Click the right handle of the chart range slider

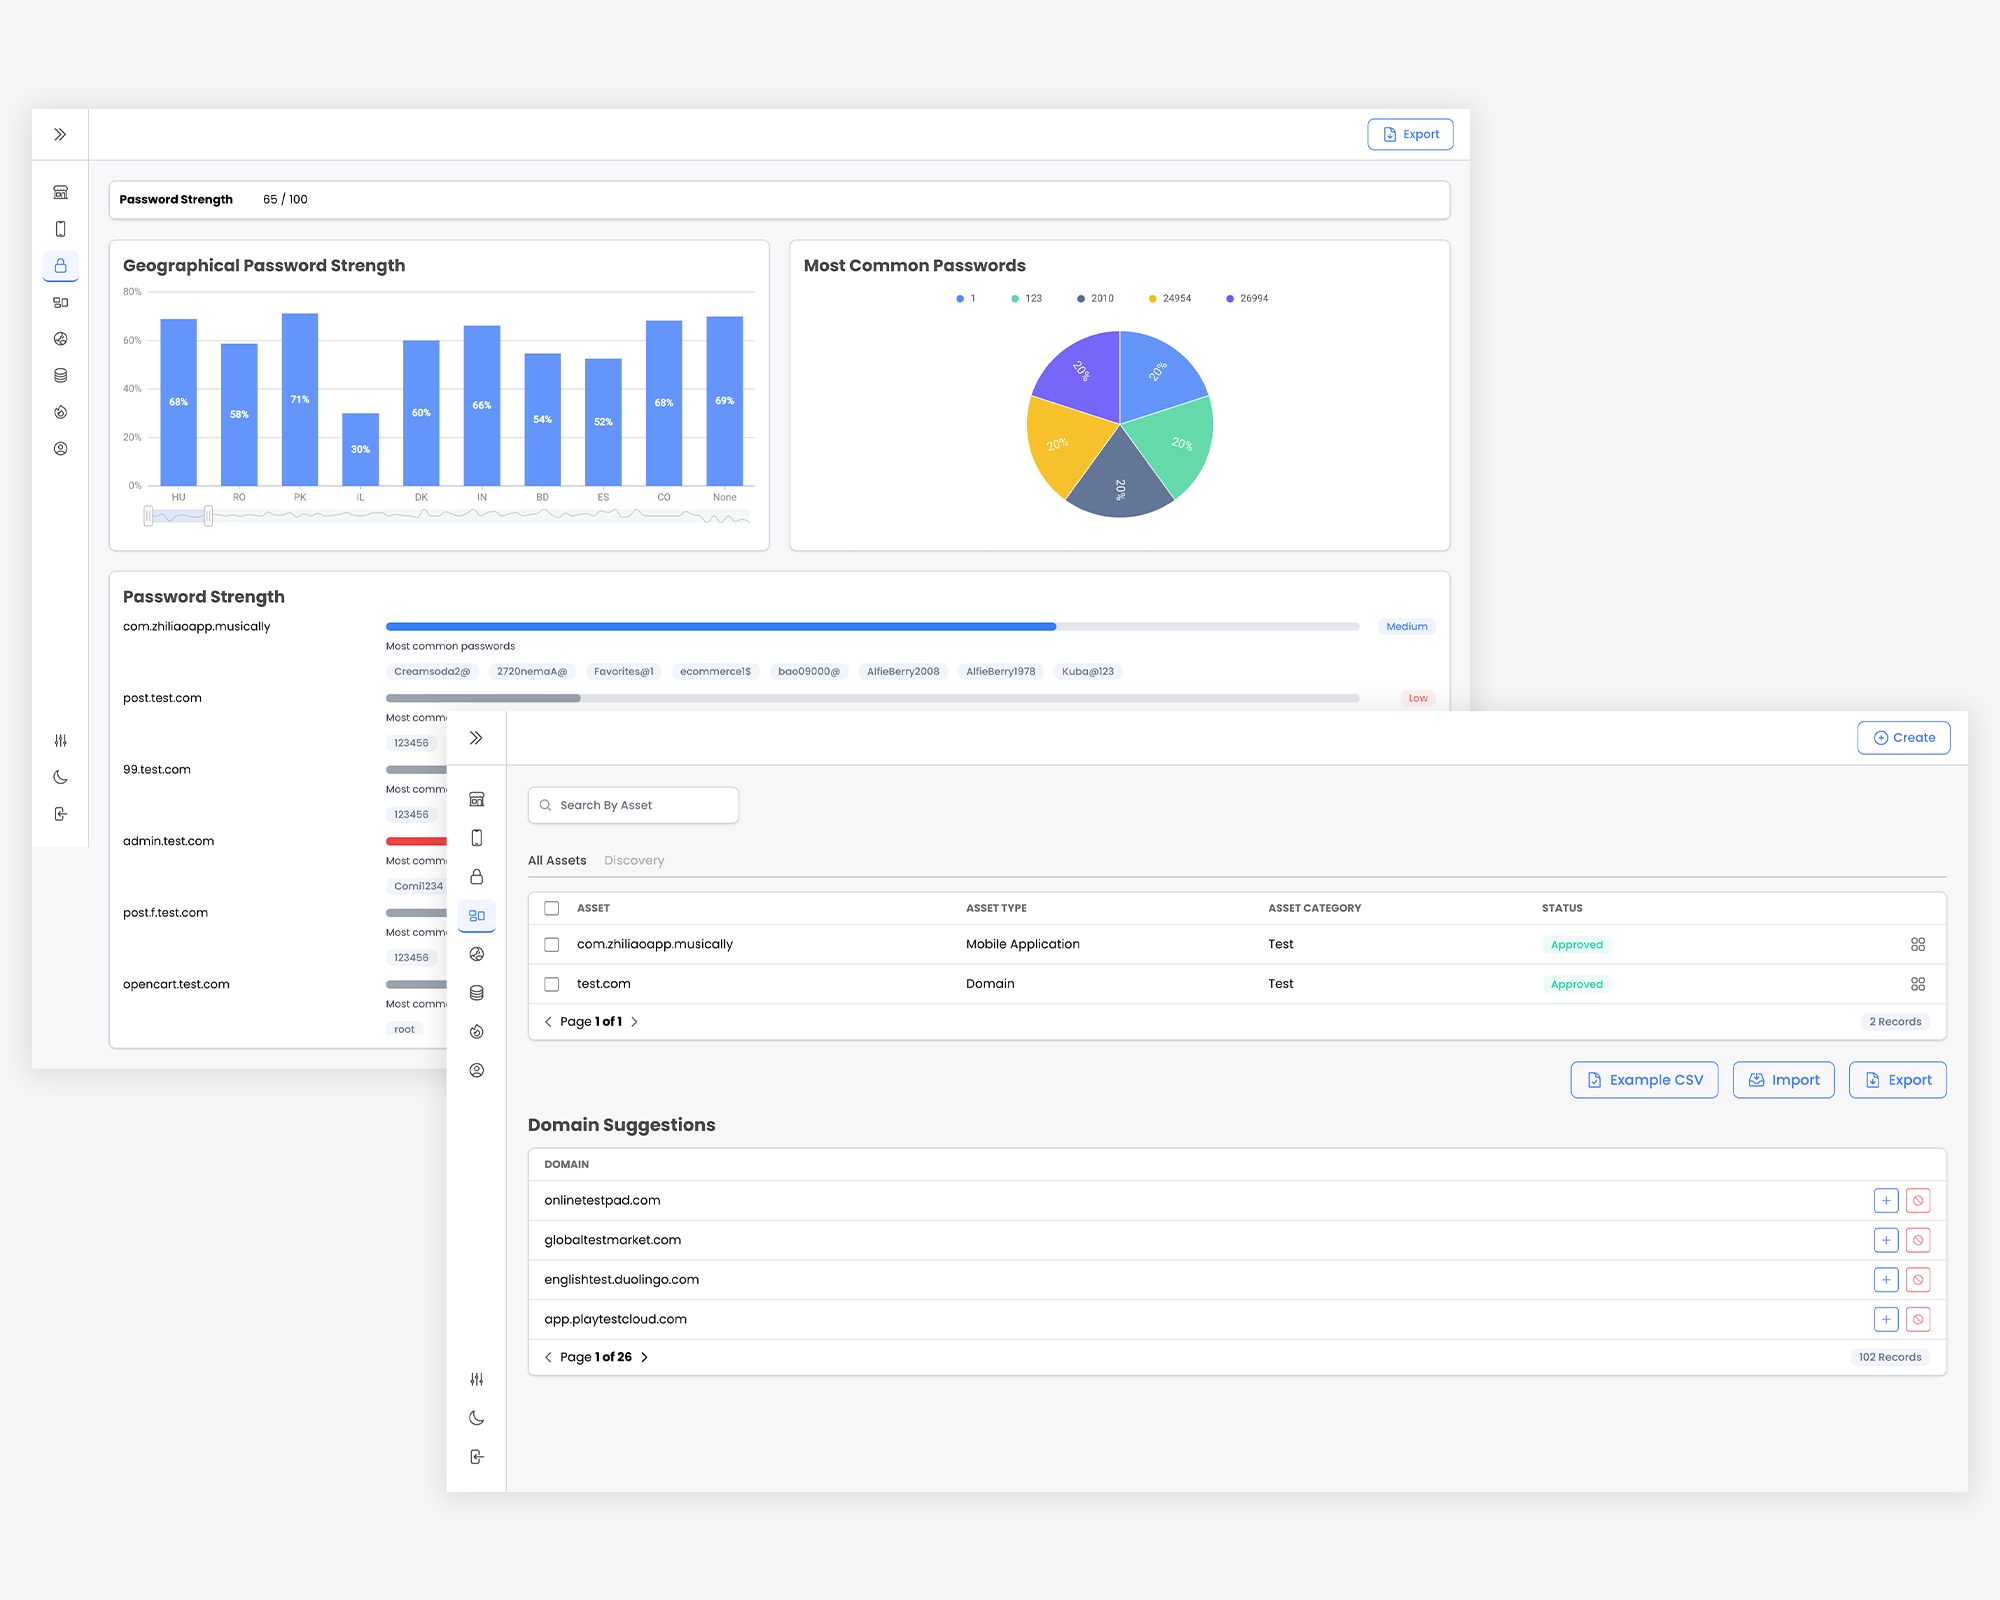click(208, 516)
